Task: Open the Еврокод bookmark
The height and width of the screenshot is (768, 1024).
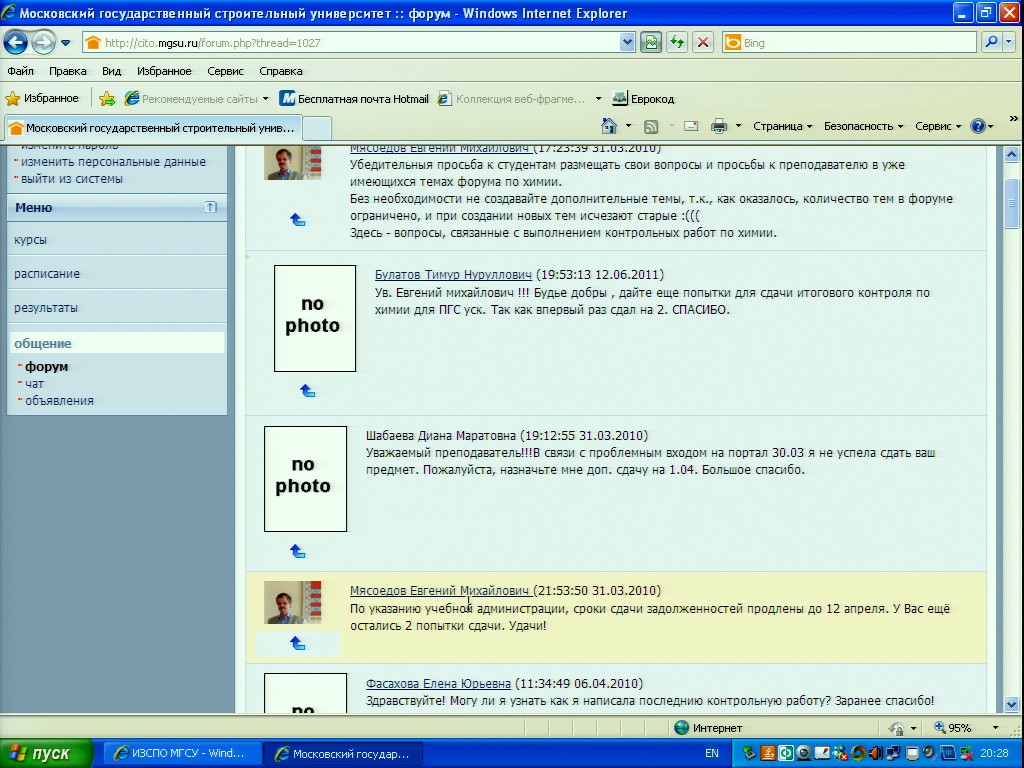Action: (643, 99)
